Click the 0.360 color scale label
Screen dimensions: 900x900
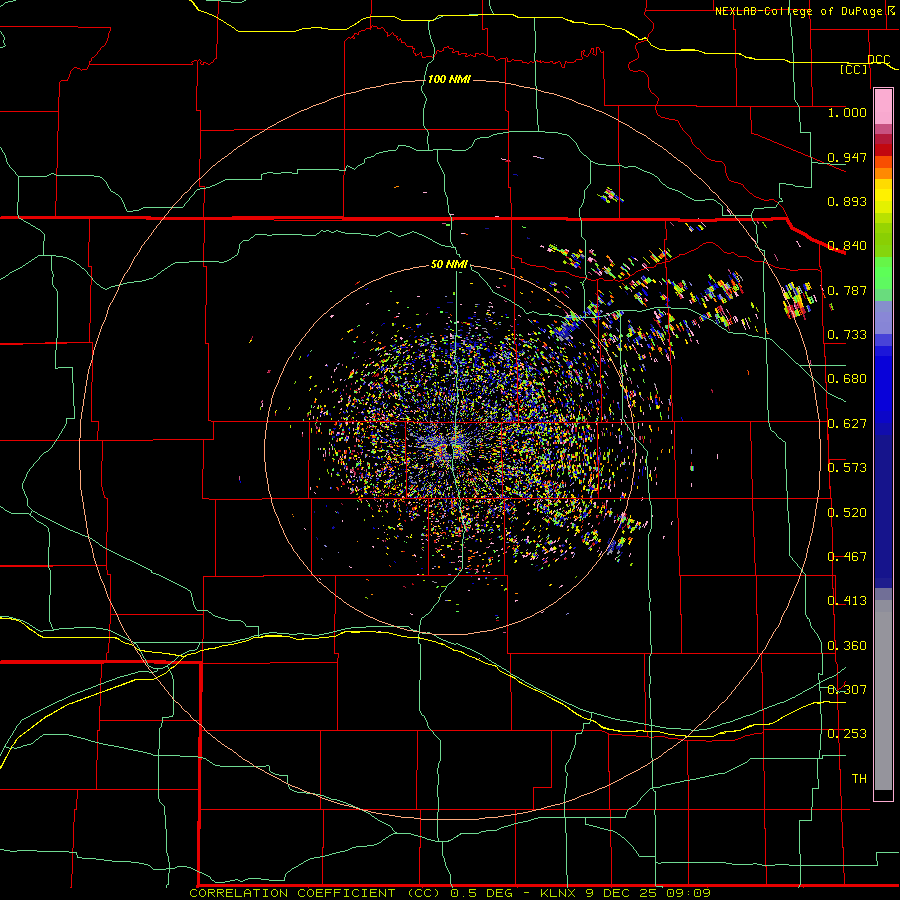[x=847, y=646]
